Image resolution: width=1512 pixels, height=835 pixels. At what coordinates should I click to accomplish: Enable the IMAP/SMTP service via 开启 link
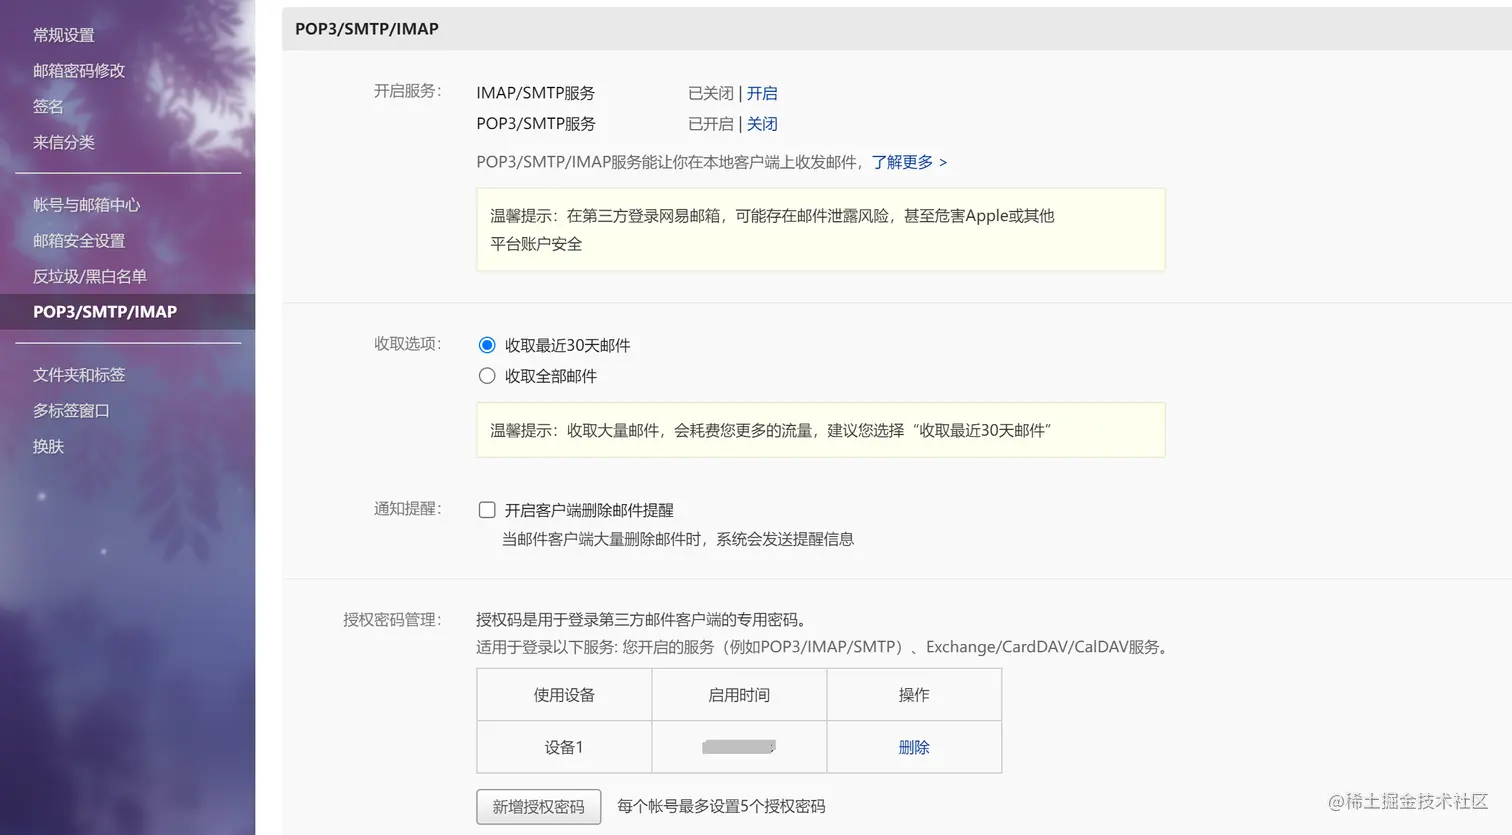click(x=762, y=93)
